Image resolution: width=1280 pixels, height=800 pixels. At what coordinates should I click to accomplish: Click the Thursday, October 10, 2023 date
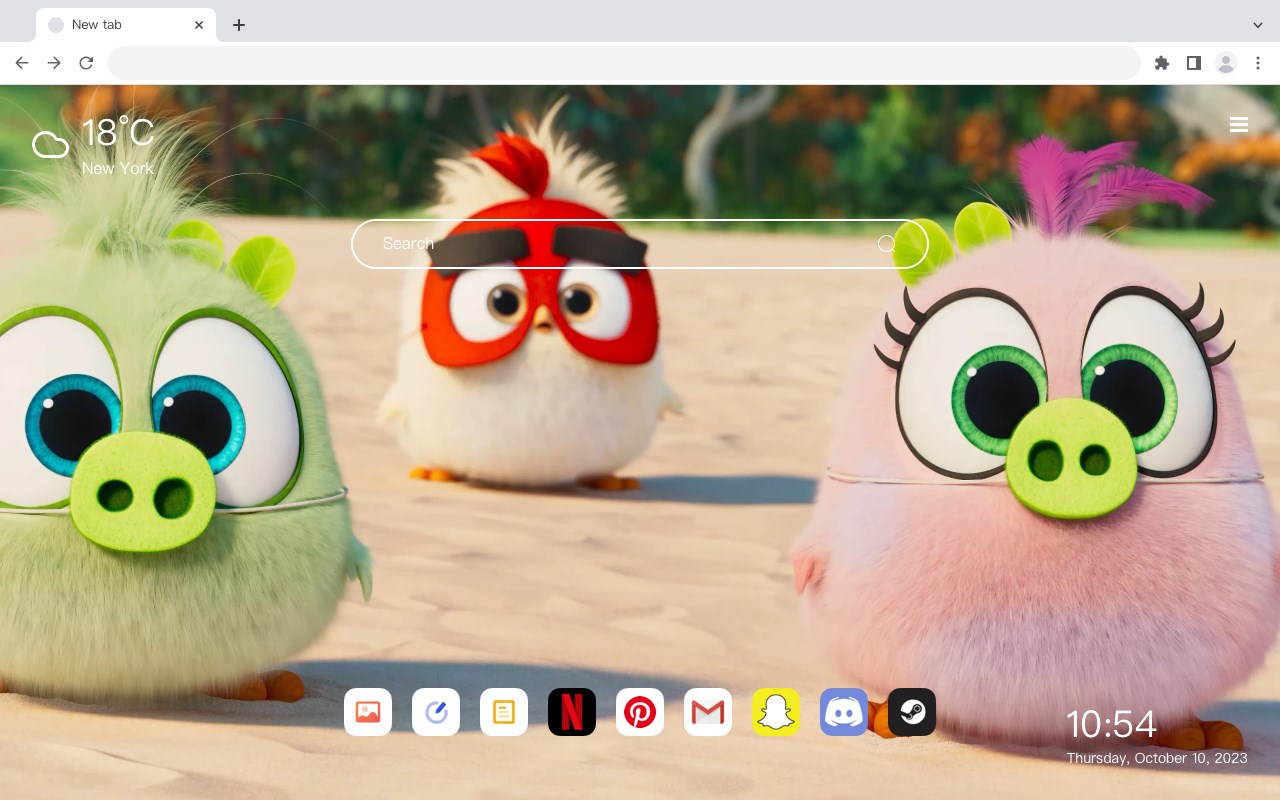pyautogui.click(x=1157, y=758)
